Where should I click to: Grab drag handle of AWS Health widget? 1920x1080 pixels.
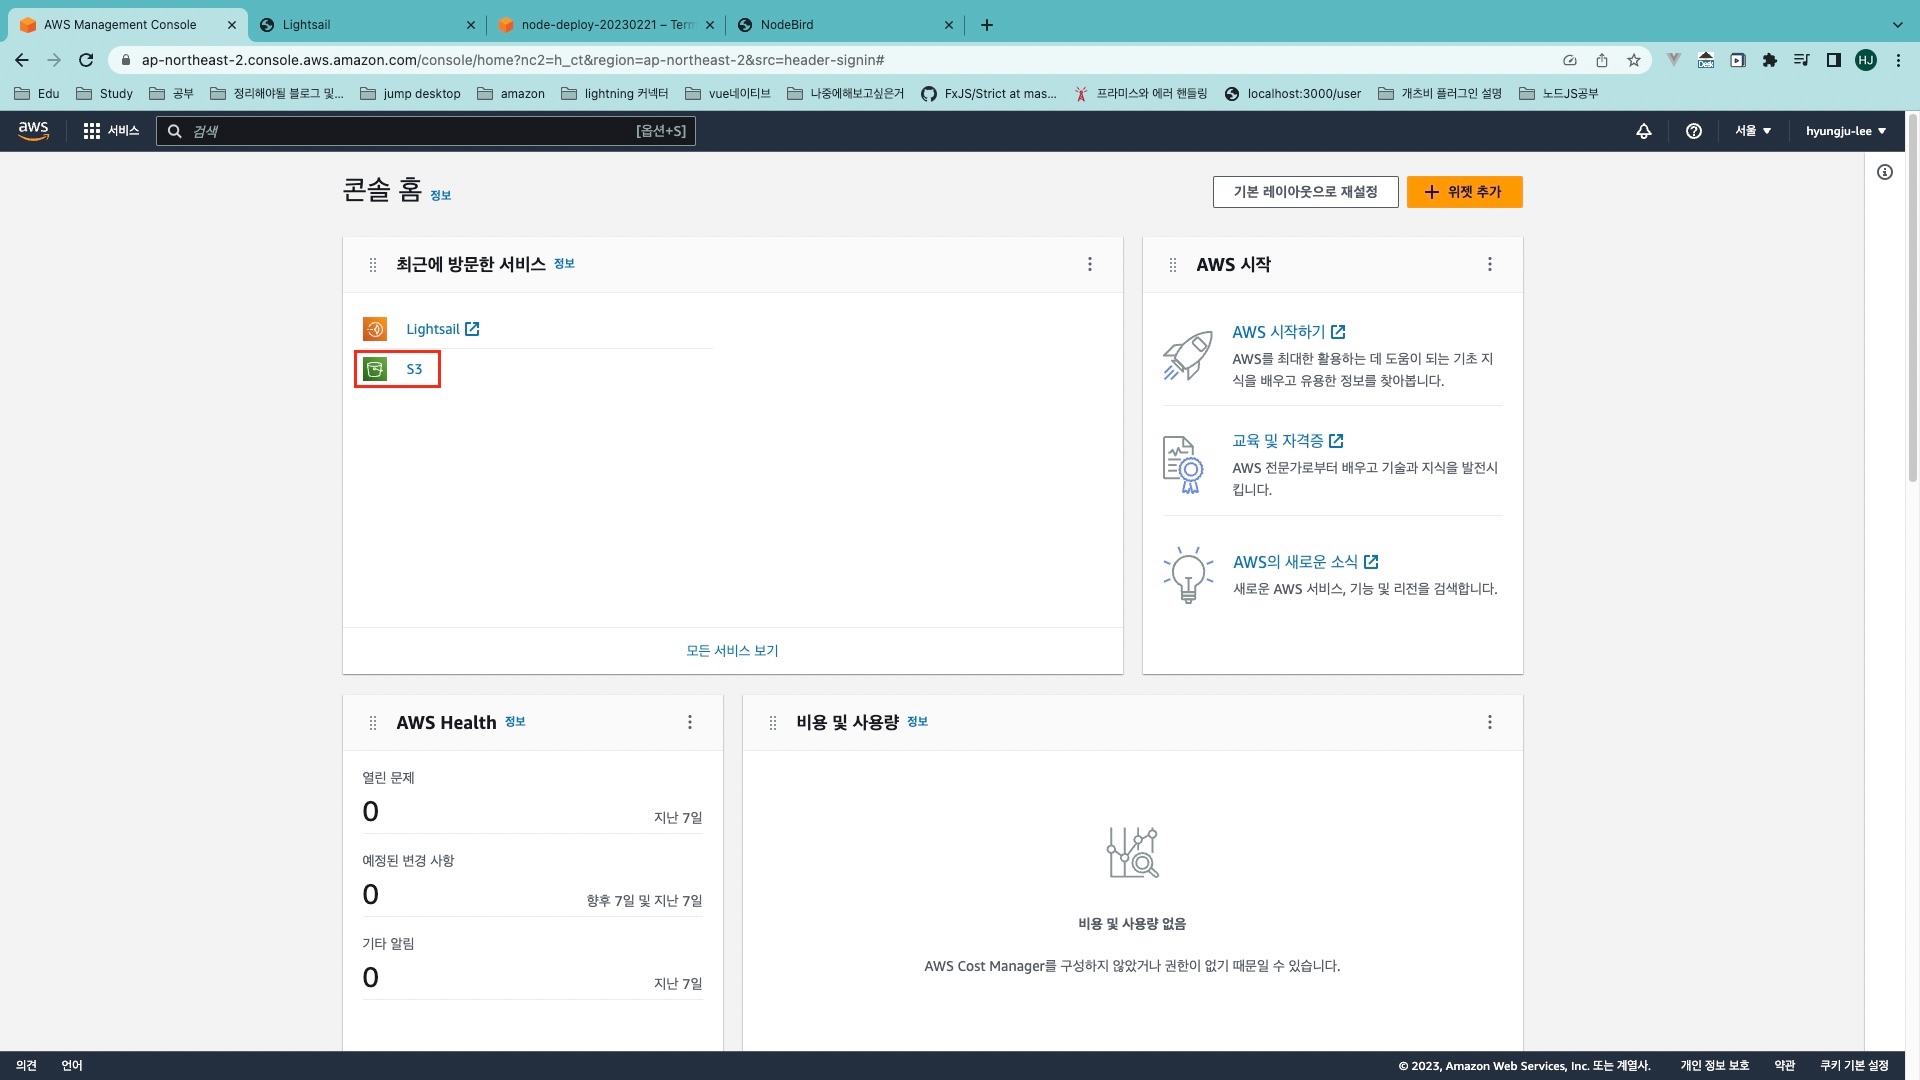[x=373, y=723]
